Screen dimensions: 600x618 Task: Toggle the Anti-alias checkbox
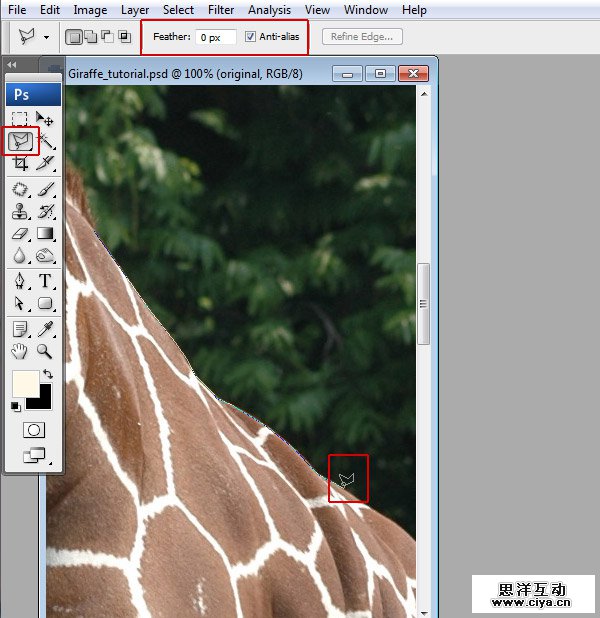point(250,37)
